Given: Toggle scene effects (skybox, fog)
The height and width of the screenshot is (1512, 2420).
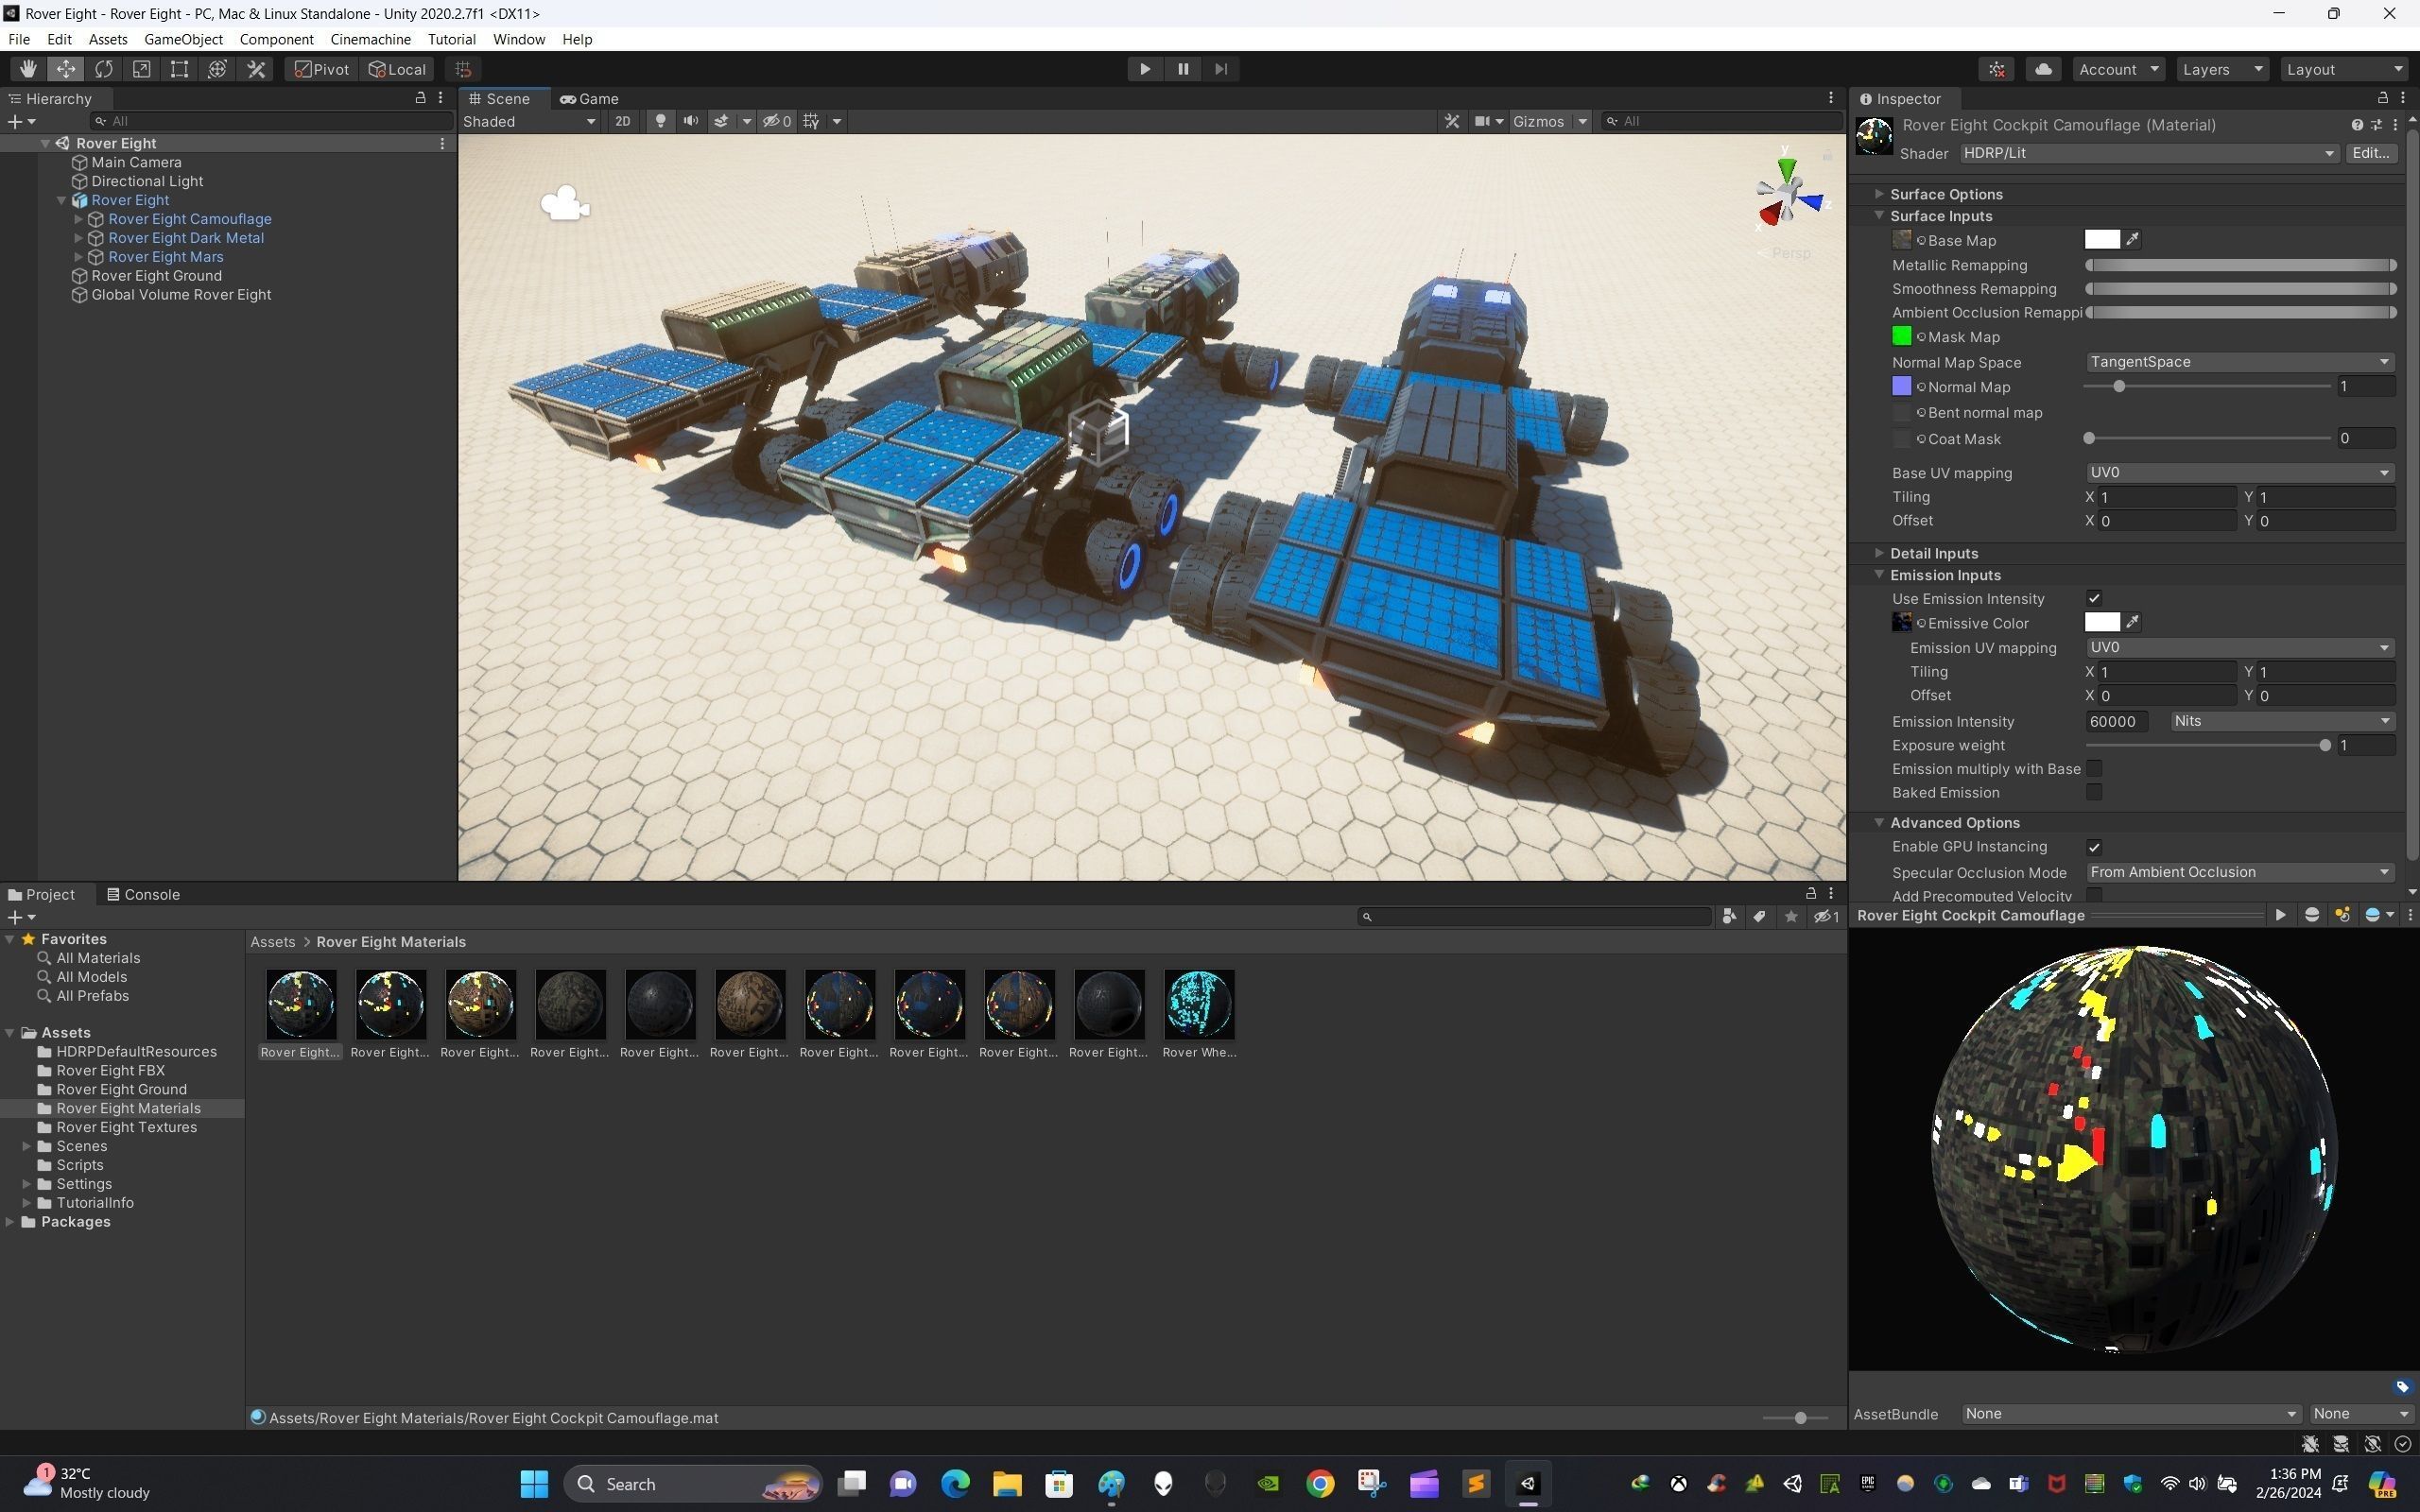Looking at the screenshot, I should 721,121.
